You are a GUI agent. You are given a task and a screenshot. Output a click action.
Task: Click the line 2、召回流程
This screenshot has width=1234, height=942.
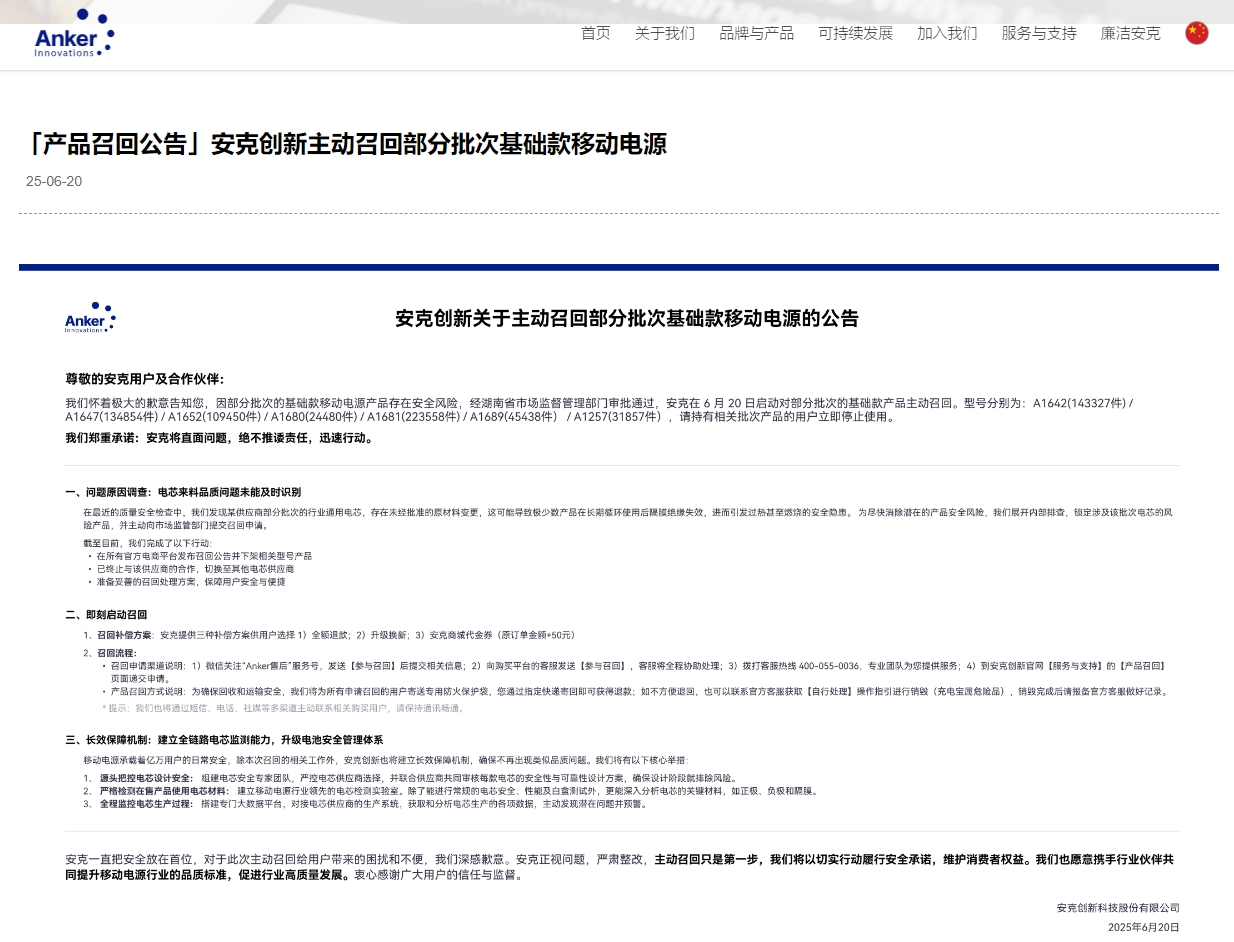(110, 653)
